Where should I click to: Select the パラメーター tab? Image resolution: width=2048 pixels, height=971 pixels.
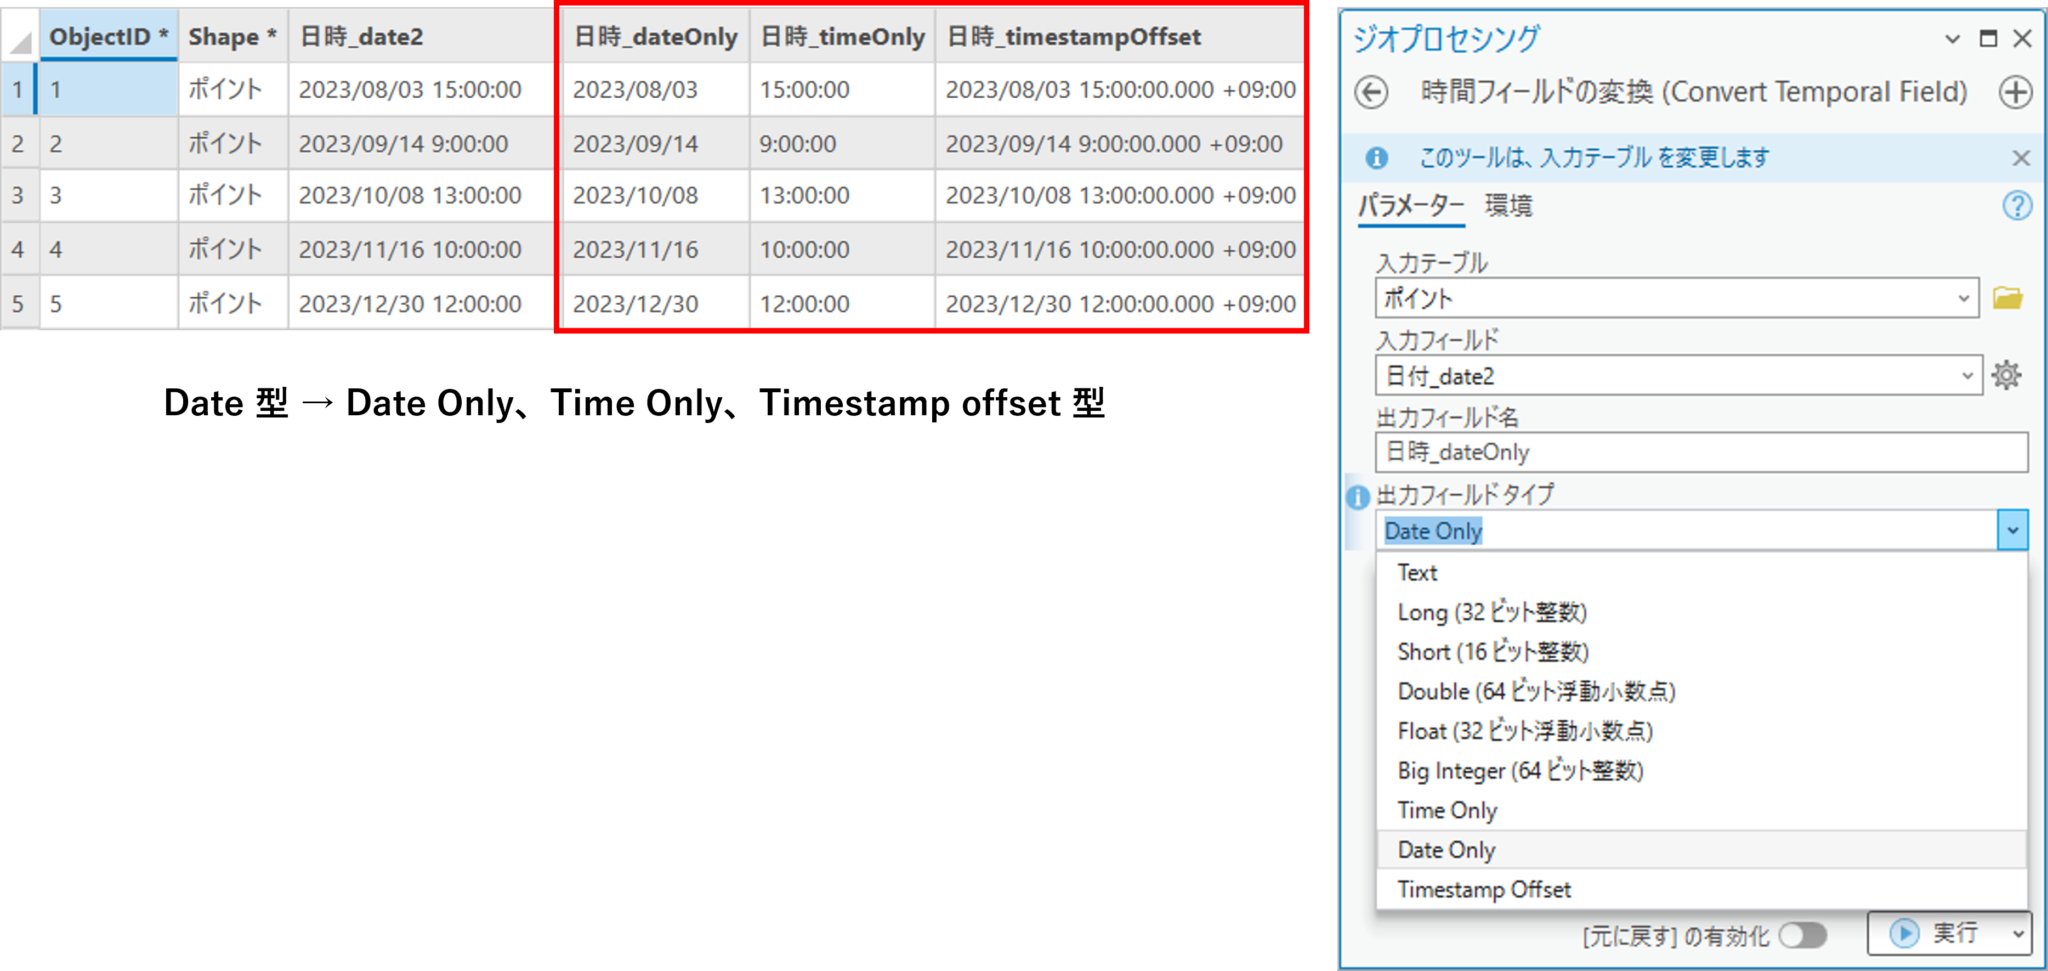point(1412,206)
